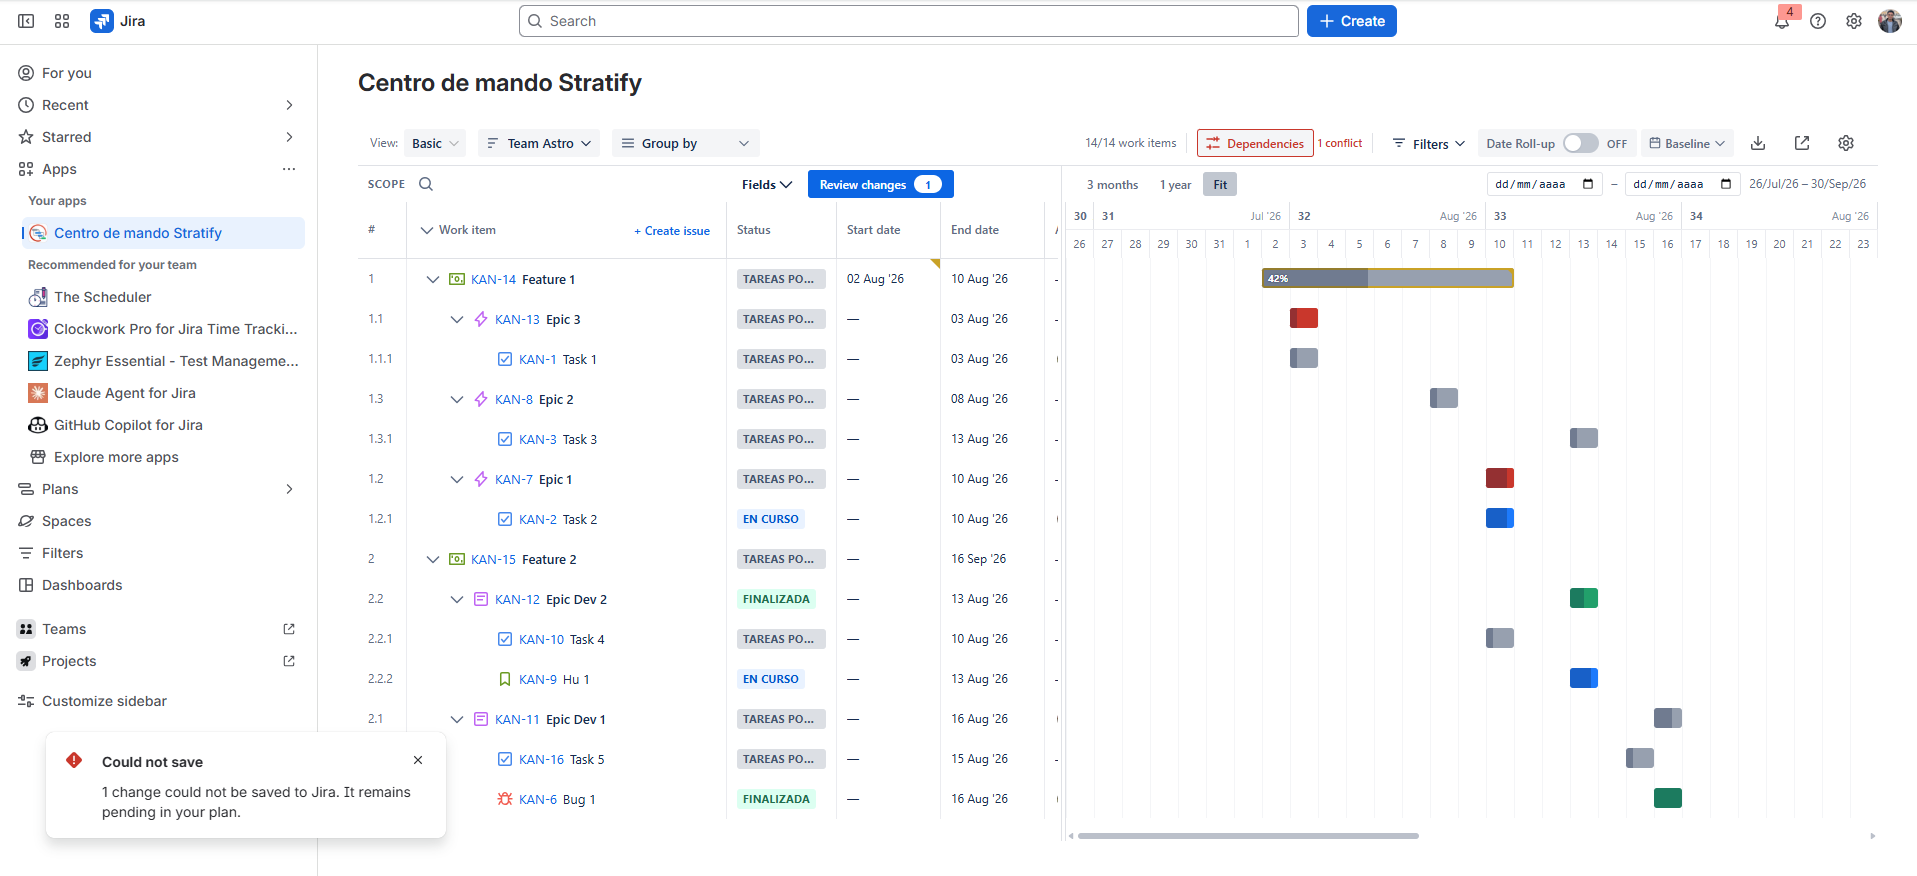Open Spaces in sidebar
1917x876 pixels.
(66, 521)
